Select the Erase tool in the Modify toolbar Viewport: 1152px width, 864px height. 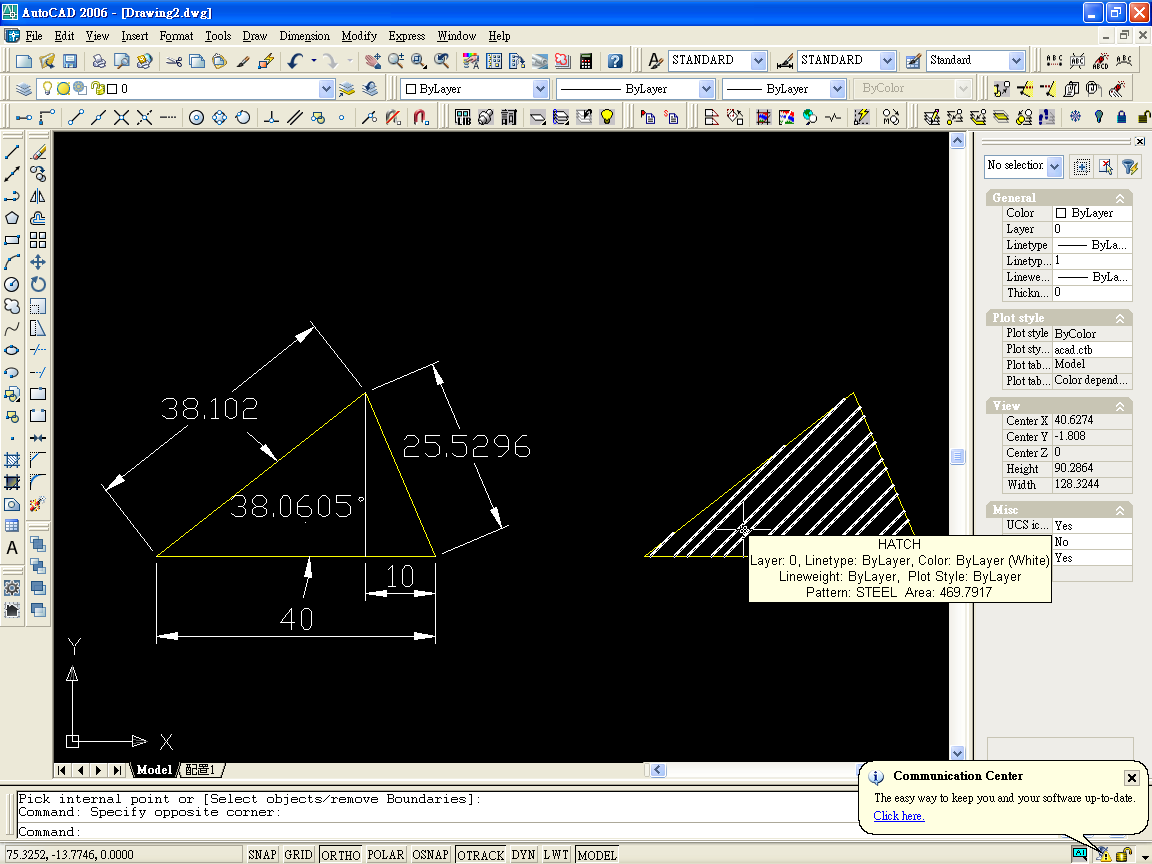38,152
